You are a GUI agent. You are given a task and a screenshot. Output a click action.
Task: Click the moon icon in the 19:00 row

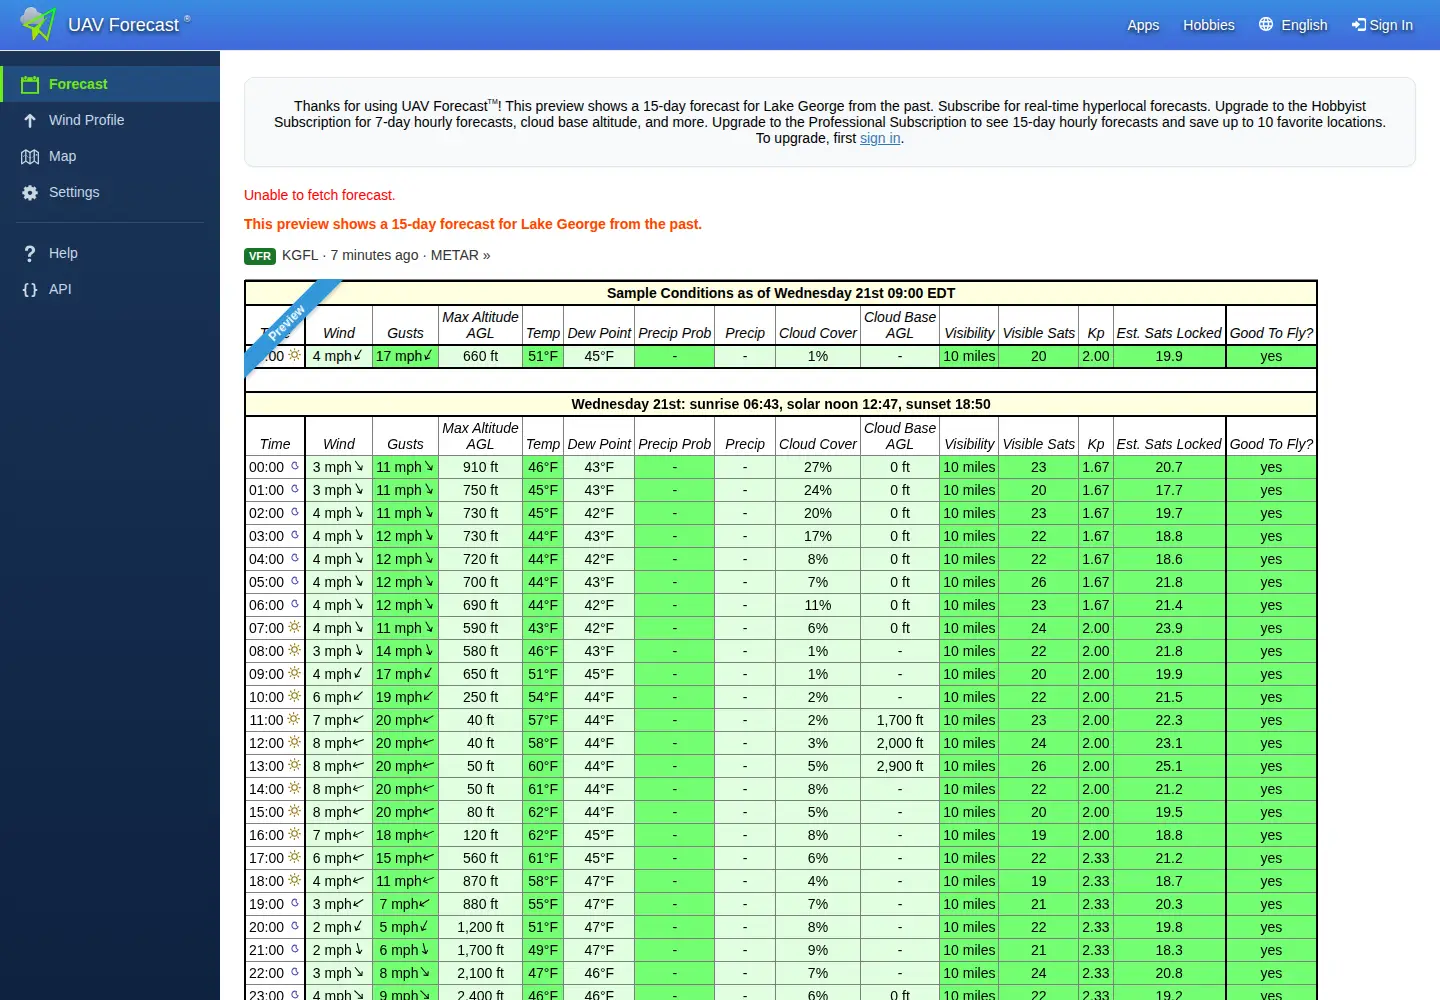tap(295, 903)
